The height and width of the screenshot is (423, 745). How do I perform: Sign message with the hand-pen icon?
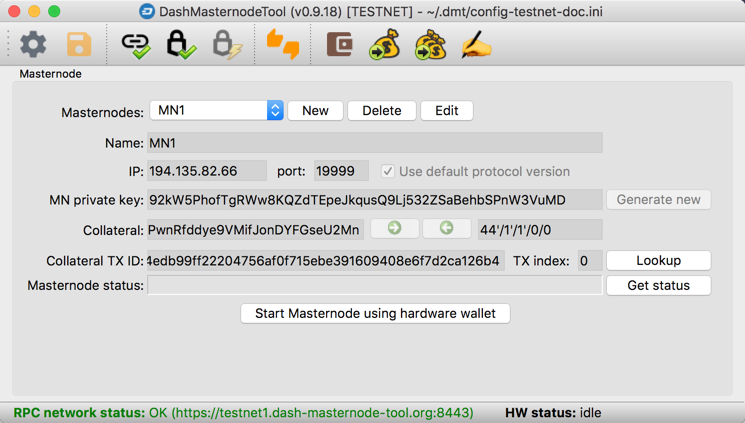coord(476,45)
